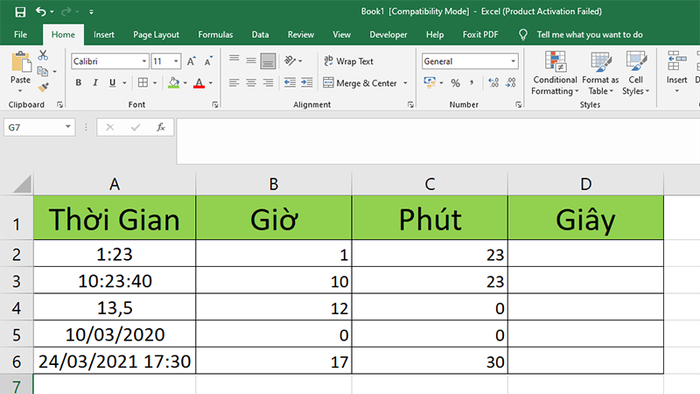Switch to the Formulas tab

point(216,35)
